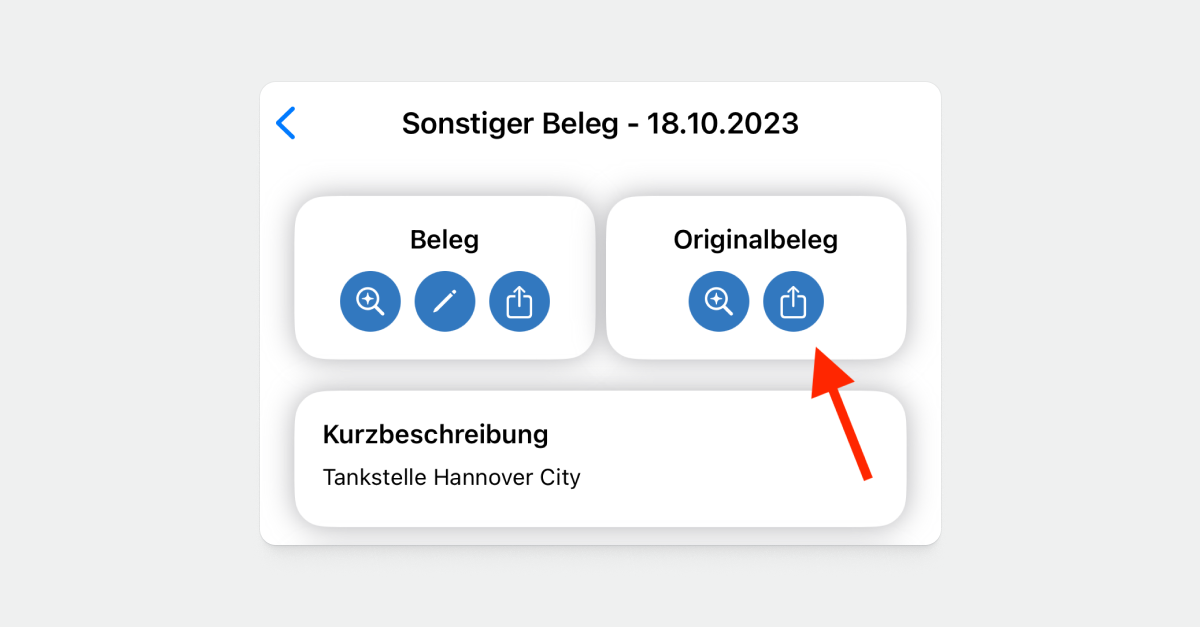Share the Originalbeleg
This screenshot has height=627, width=1200.
793,301
